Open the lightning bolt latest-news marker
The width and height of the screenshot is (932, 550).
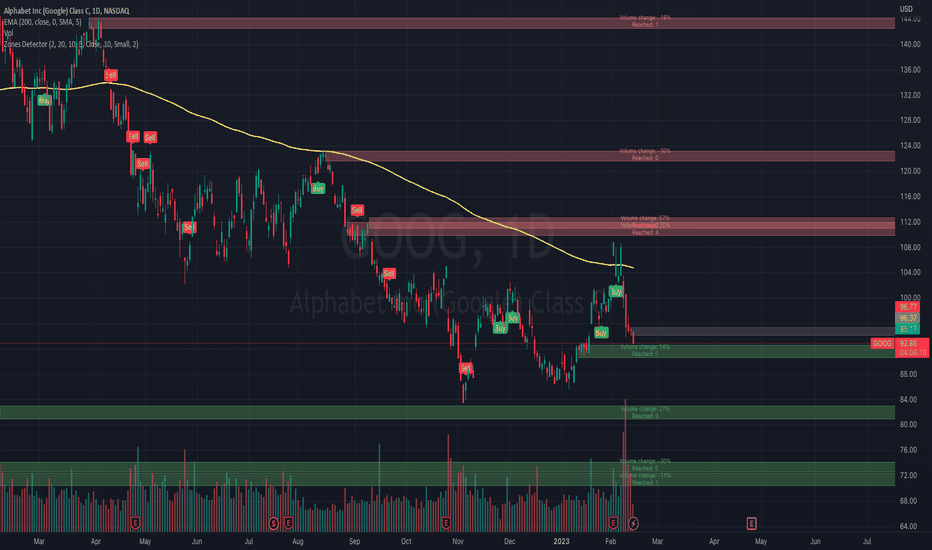point(633,523)
